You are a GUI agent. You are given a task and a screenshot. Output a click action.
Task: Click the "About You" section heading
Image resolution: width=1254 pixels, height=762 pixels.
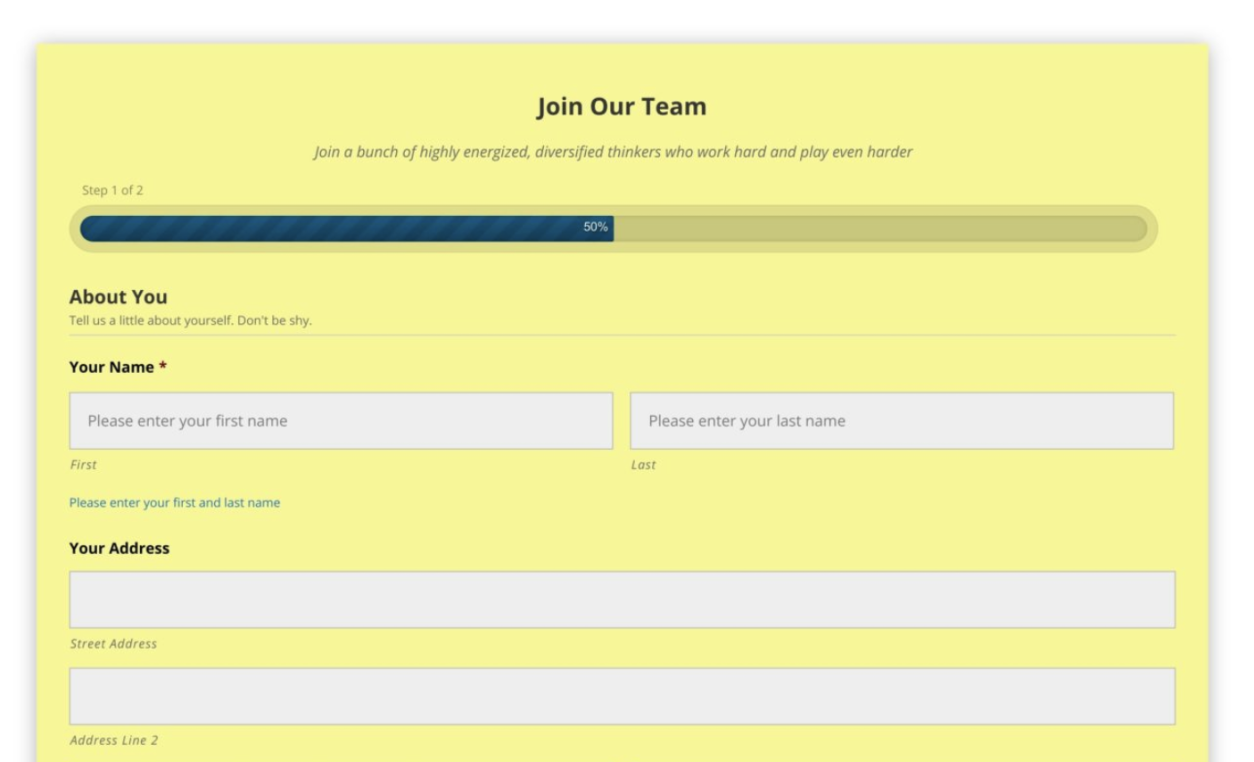tap(118, 297)
